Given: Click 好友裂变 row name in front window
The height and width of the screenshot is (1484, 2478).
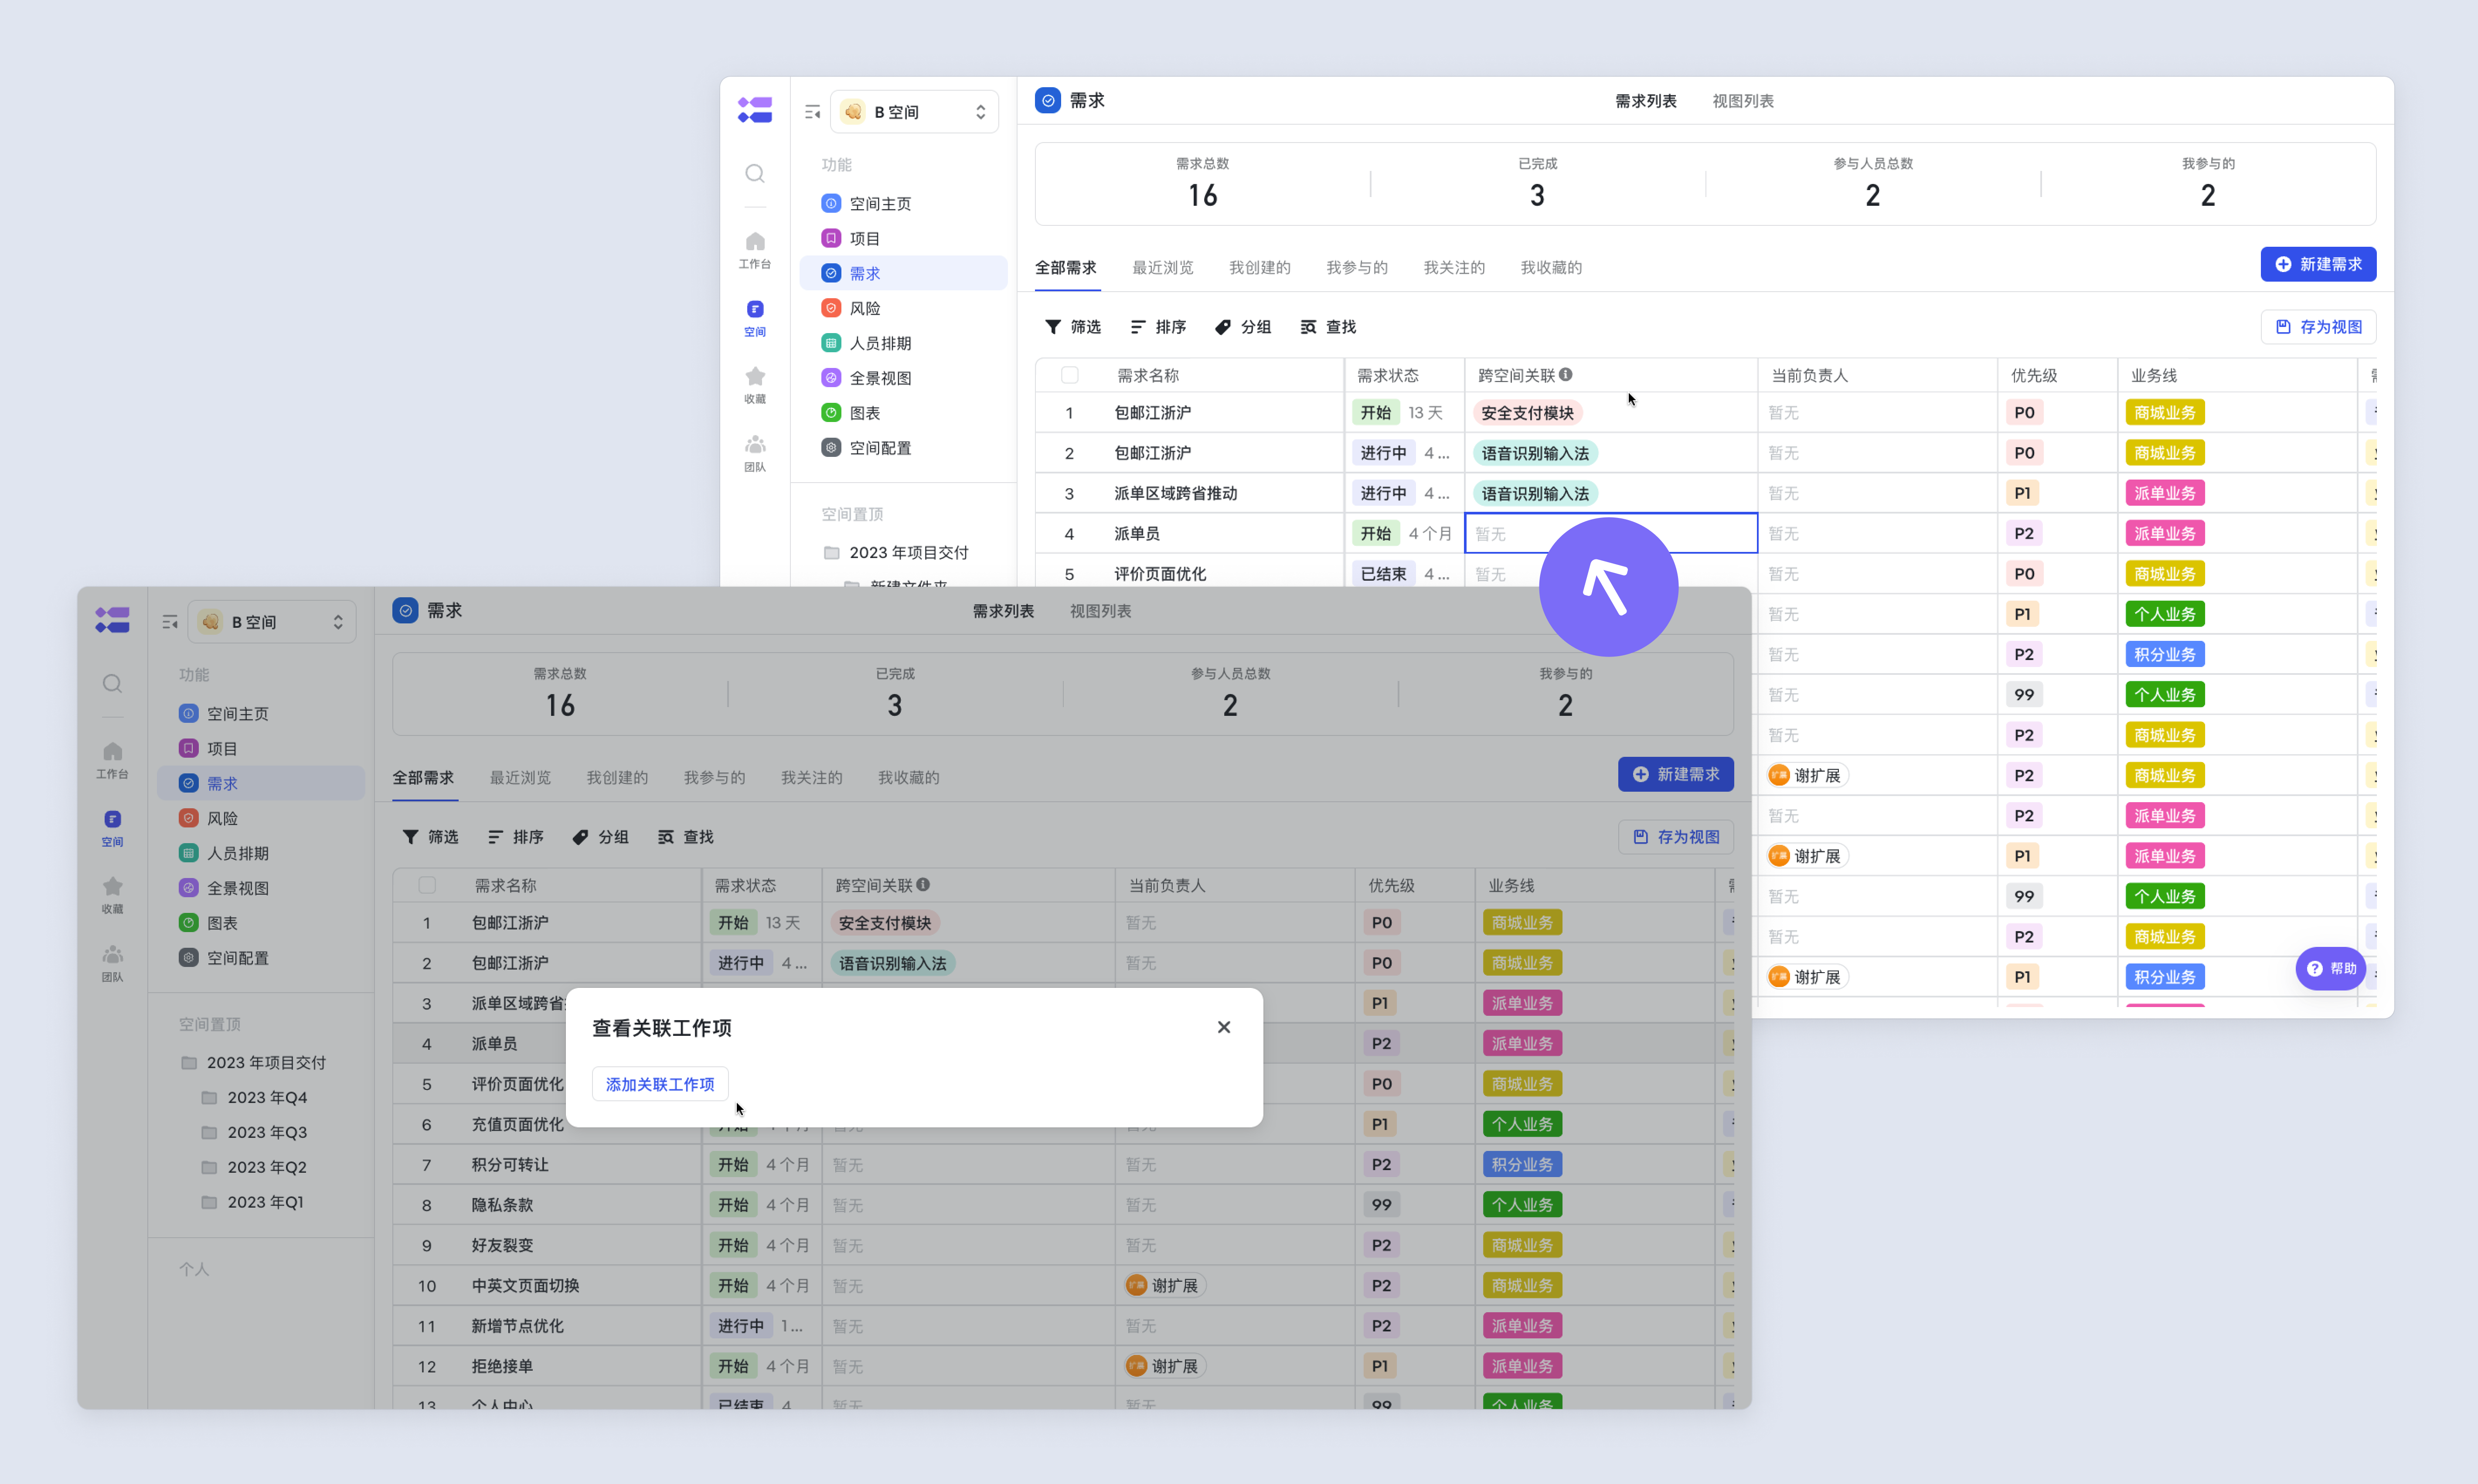Looking at the screenshot, I should 502,1245.
